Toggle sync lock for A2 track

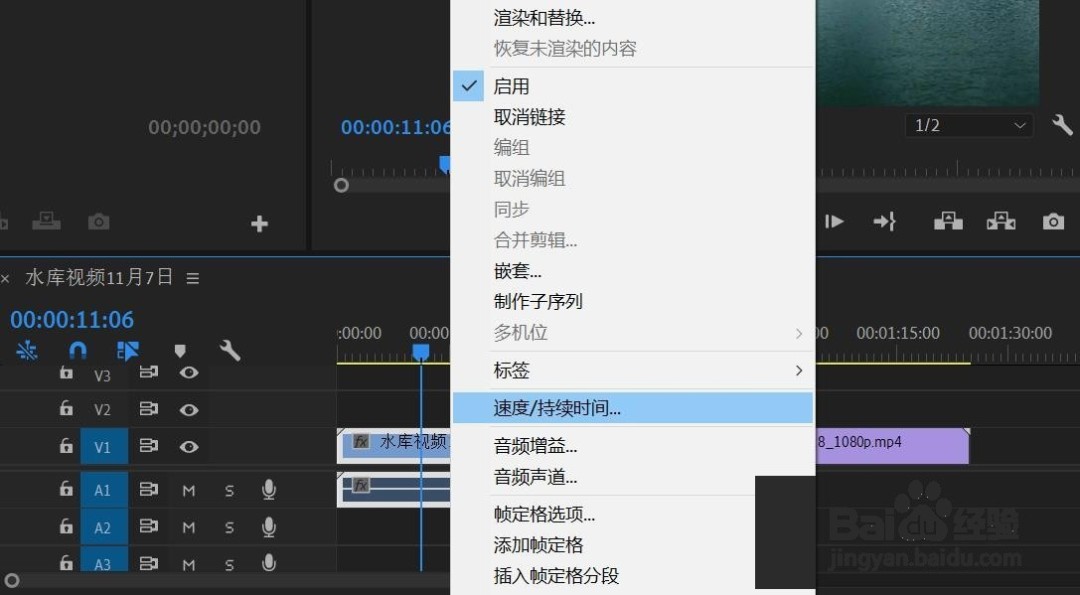[x=149, y=527]
